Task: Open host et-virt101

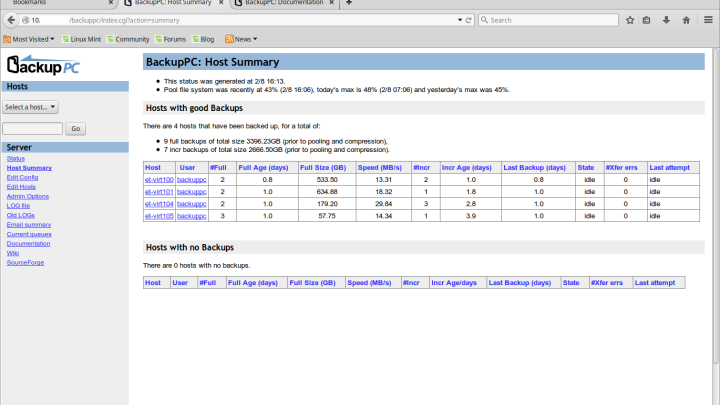Action: click(159, 191)
